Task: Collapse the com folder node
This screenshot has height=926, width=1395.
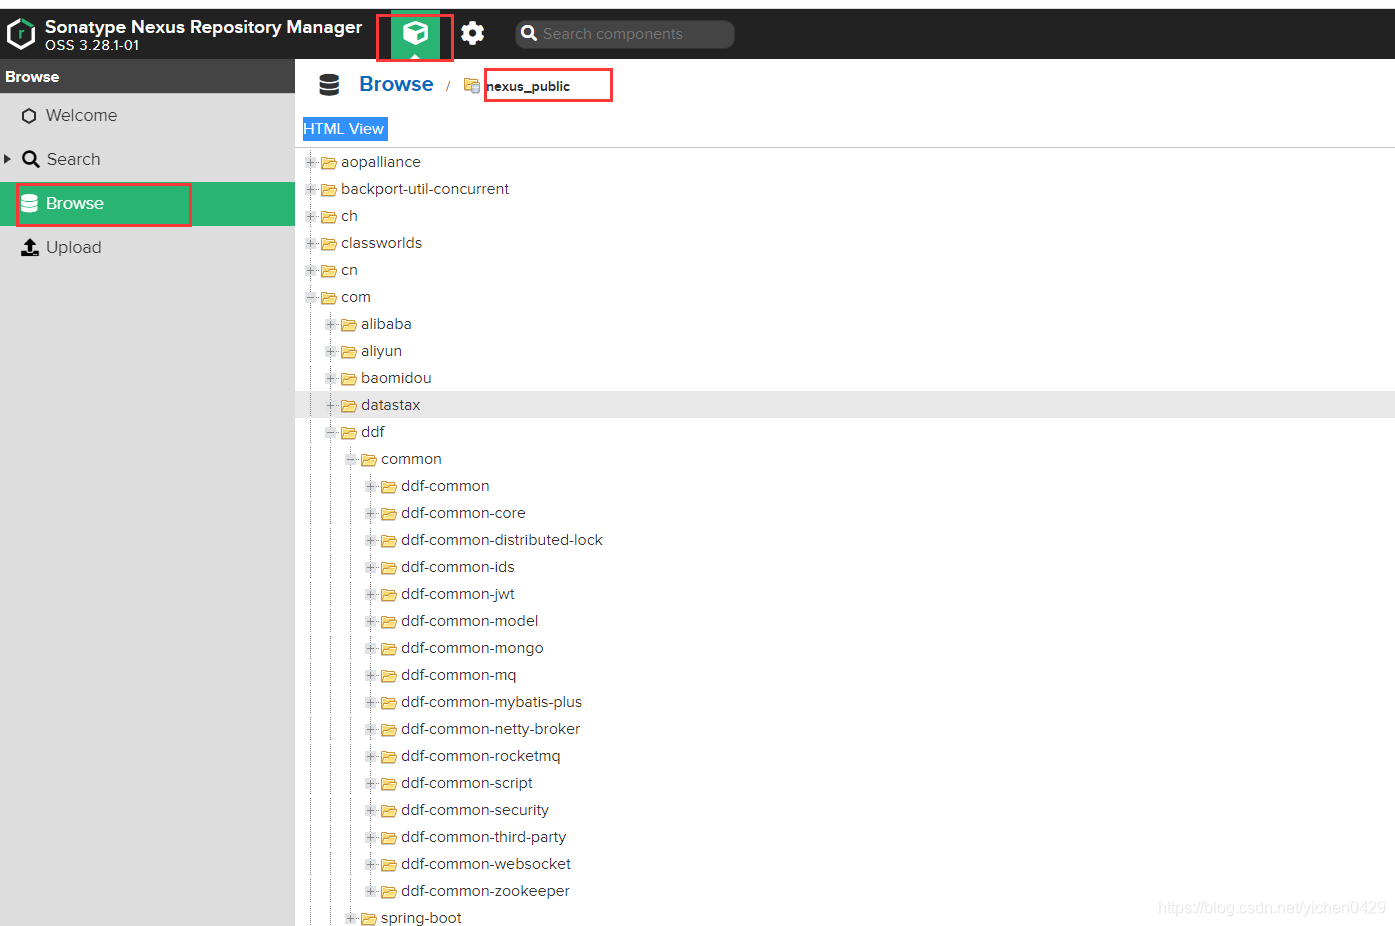Action: coord(311,297)
